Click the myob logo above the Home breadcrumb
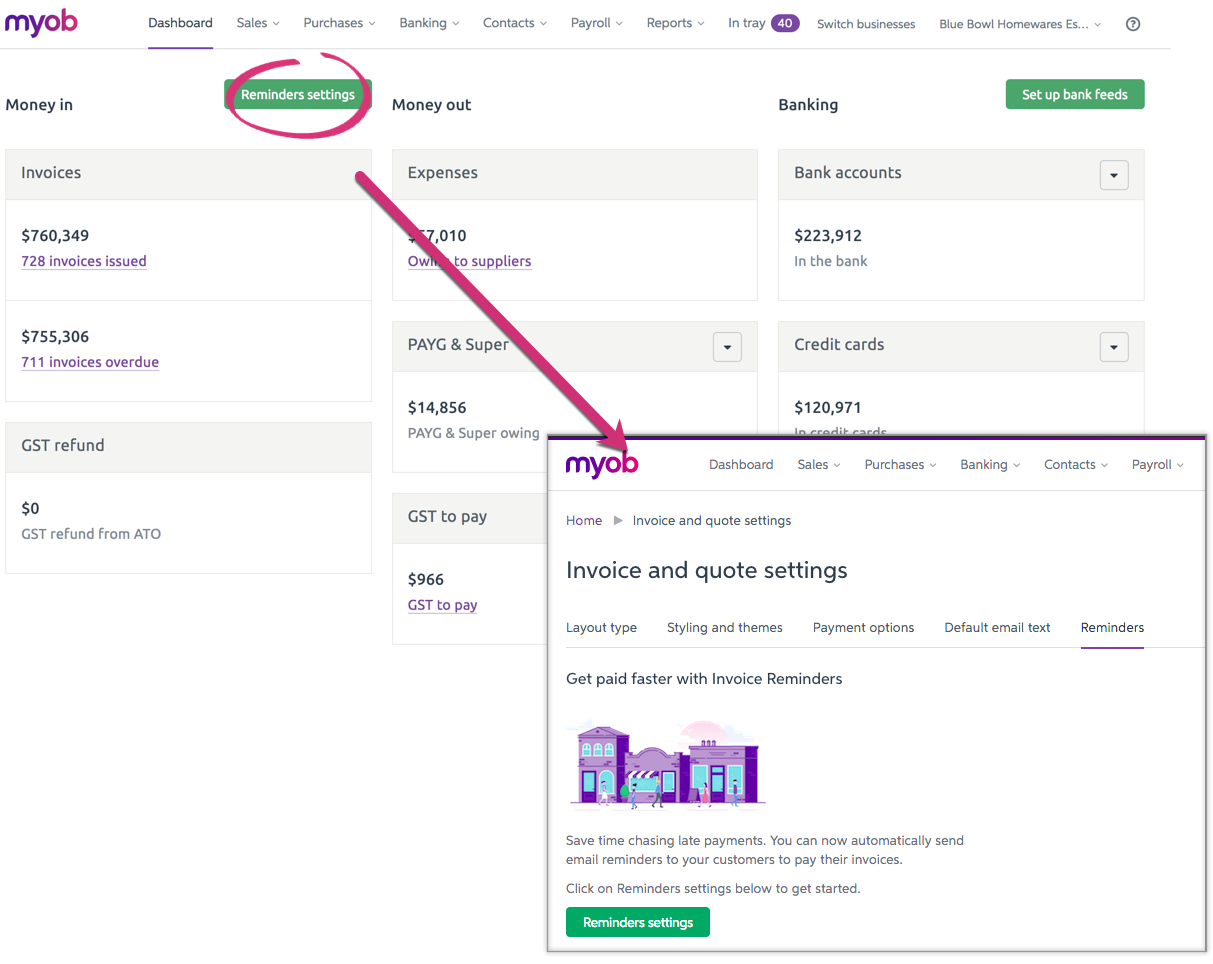This screenshot has width=1213, height=964. point(601,464)
